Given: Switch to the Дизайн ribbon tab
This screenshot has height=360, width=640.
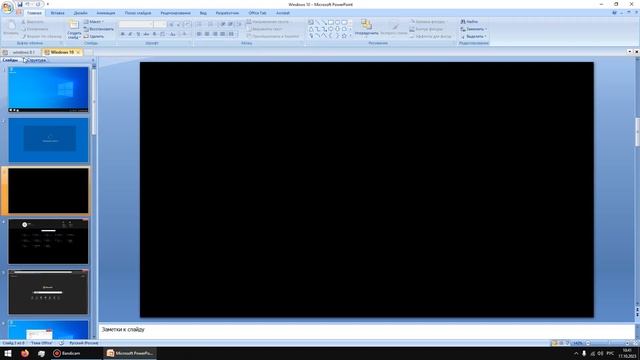Looking at the screenshot, I should click(80, 13).
